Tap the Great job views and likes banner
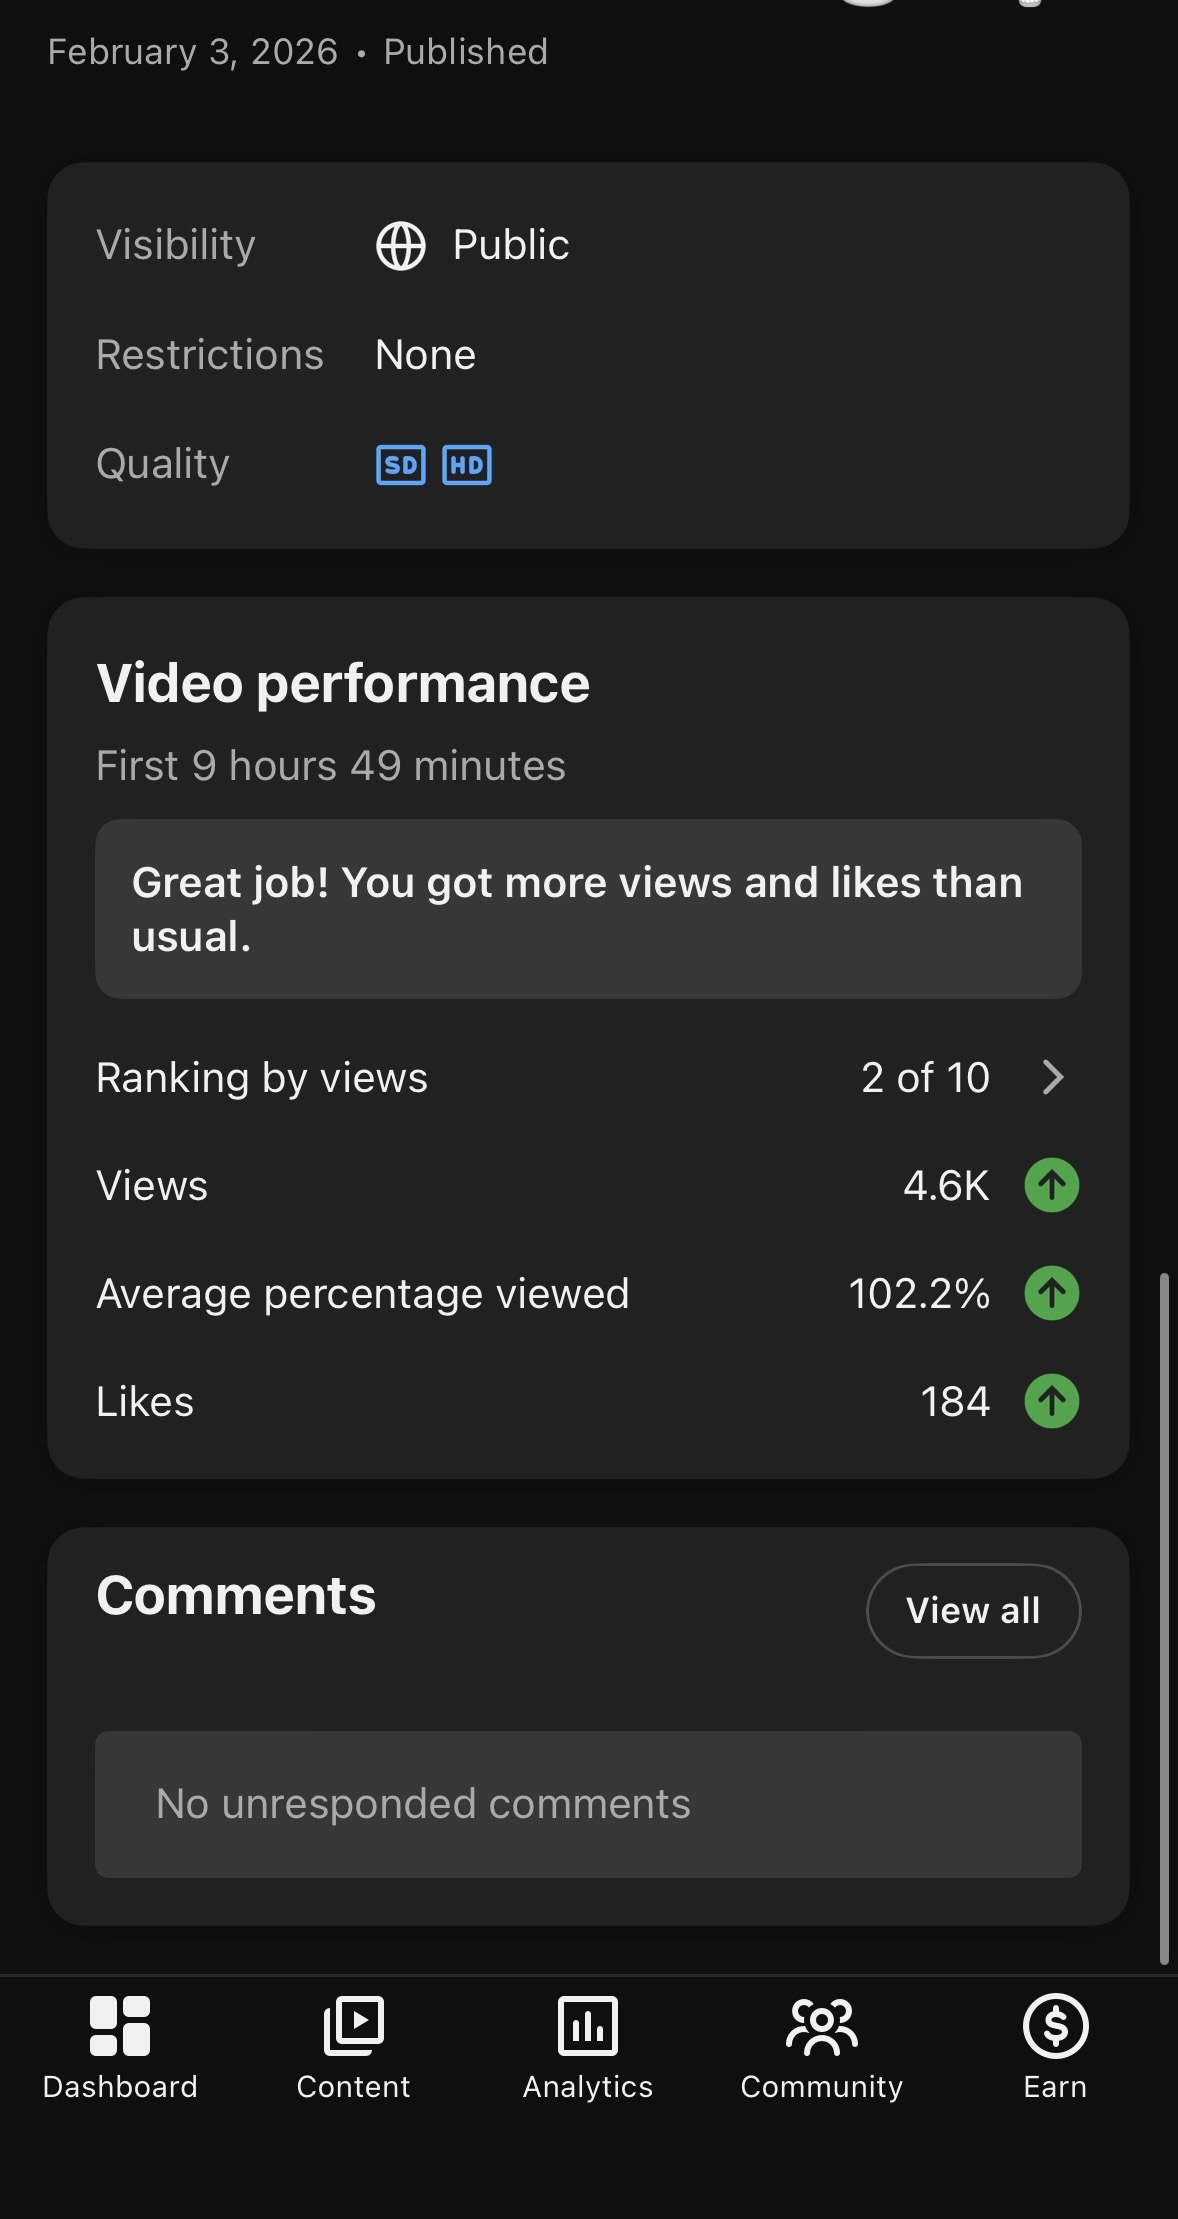The width and height of the screenshot is (1178, 2219). pos(588,909)
